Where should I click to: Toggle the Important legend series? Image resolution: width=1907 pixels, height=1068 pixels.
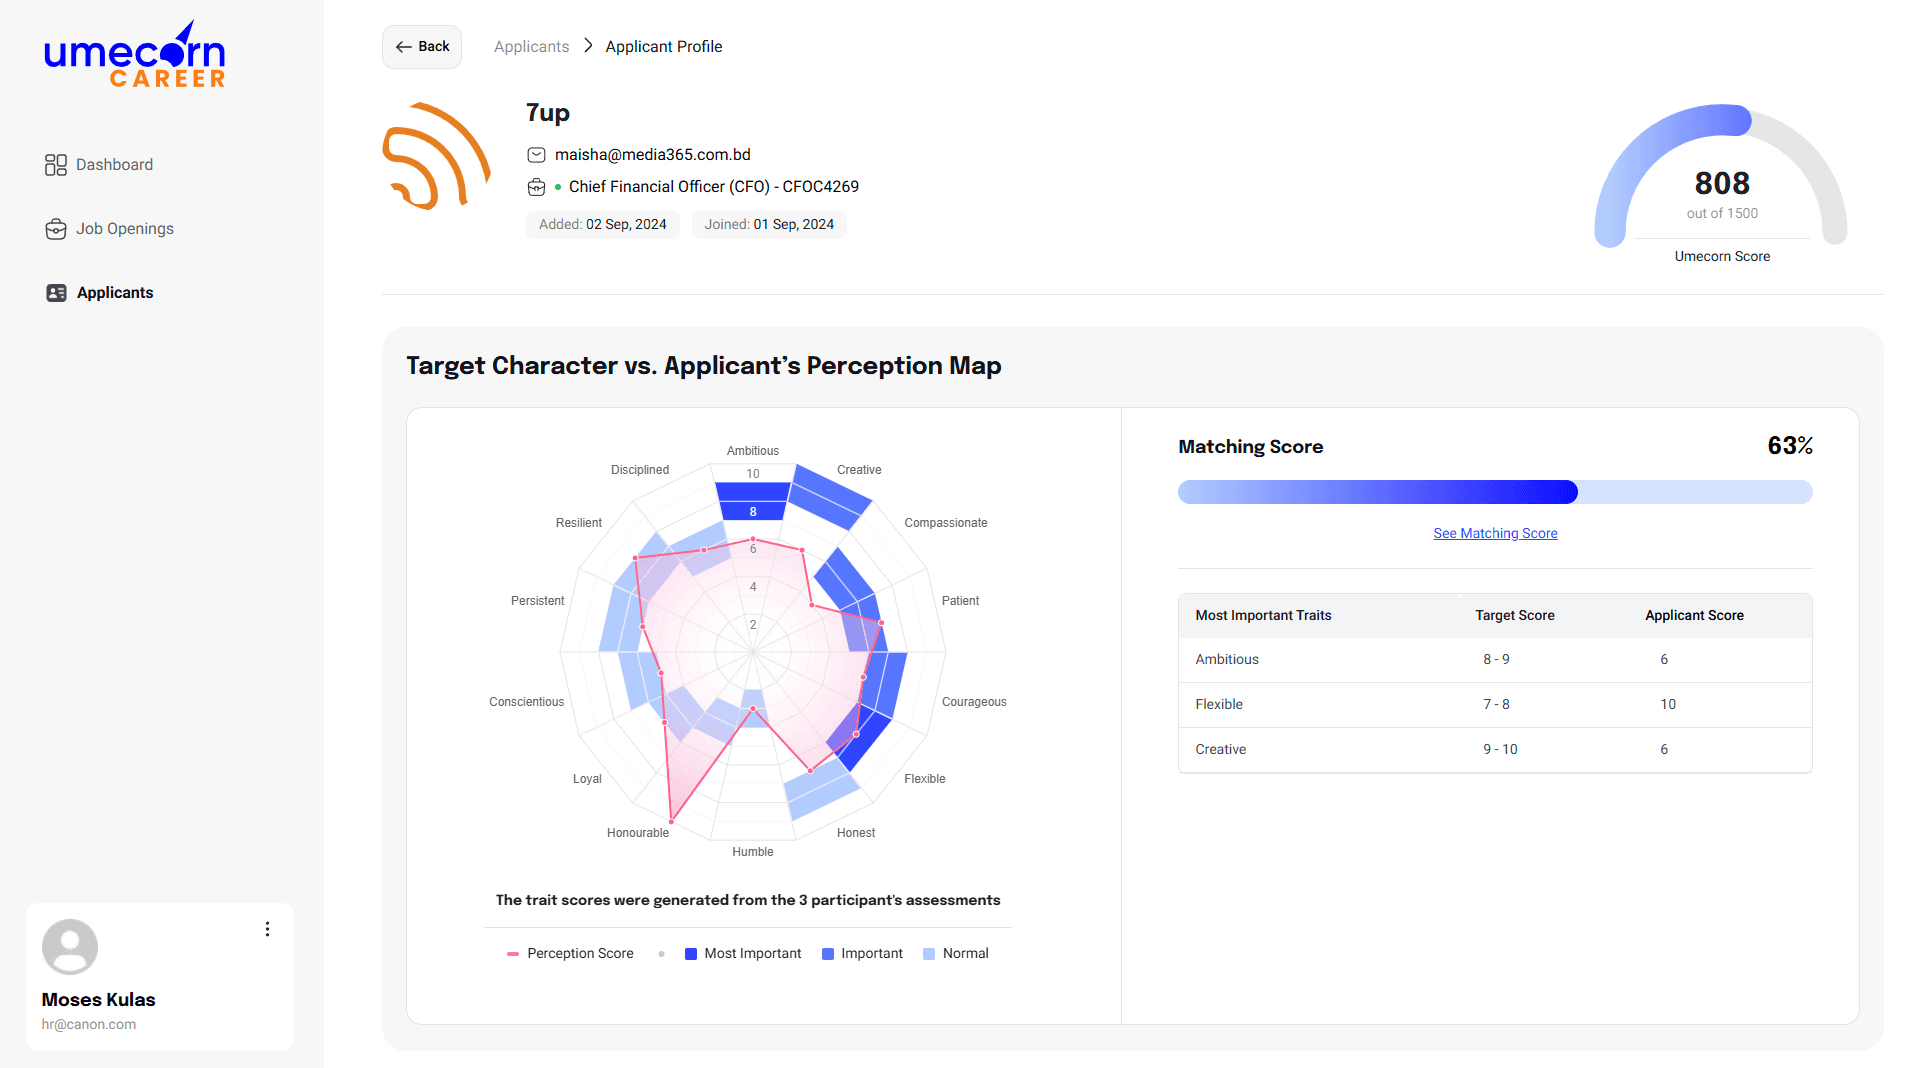point(861,954)
